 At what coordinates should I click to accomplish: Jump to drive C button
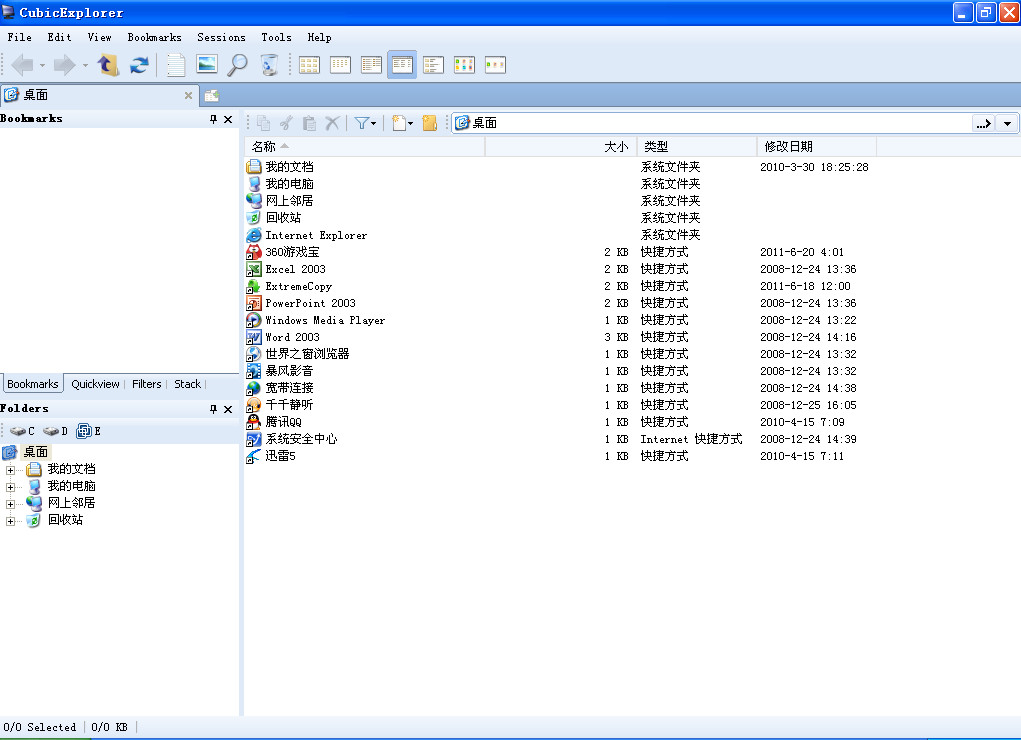click(22, 431)
